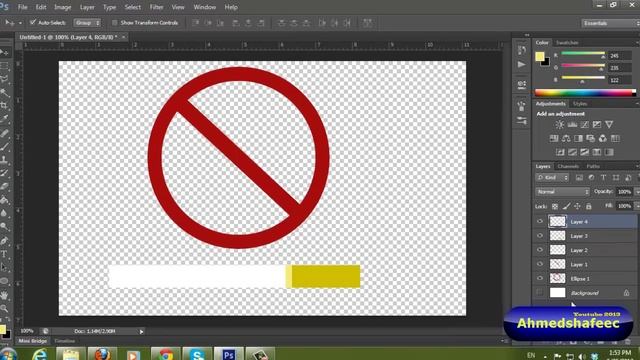The width and height of the screenshot is (640, 360).
Task: Open status bar document info arrow
Action: click(141, 331)
